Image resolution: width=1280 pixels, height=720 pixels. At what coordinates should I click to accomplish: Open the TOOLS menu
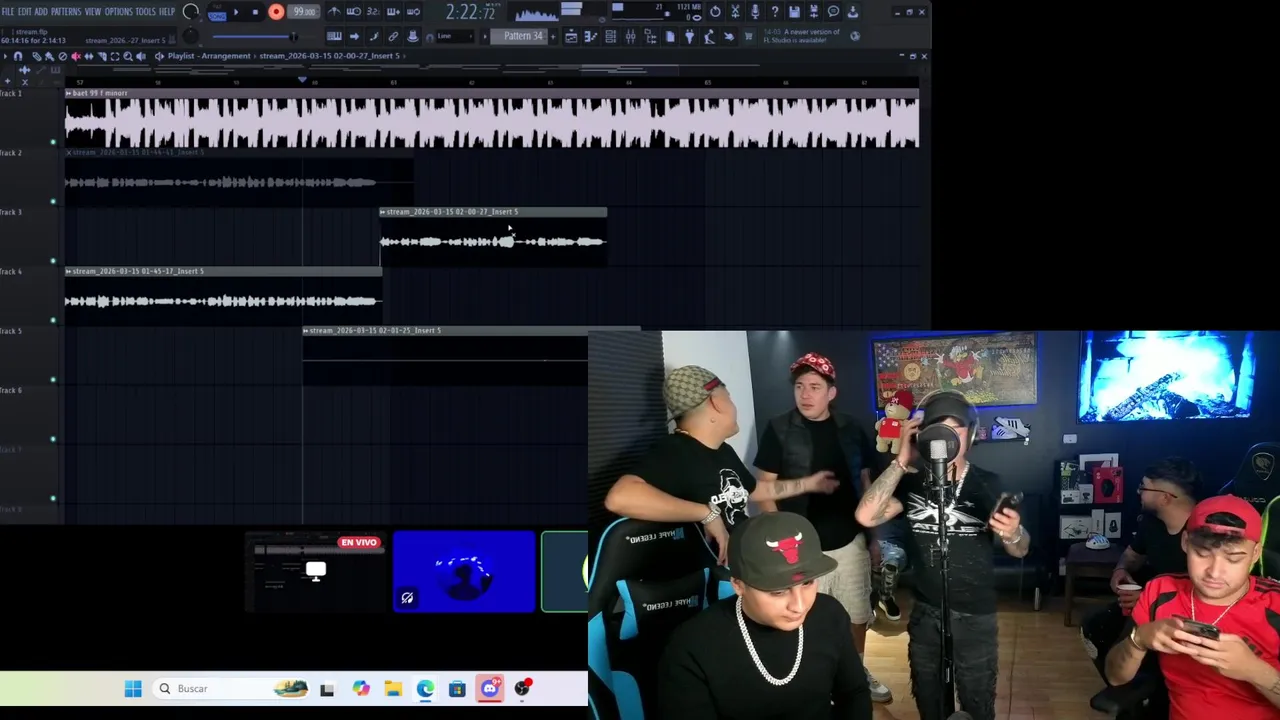[x=146, y=11]
